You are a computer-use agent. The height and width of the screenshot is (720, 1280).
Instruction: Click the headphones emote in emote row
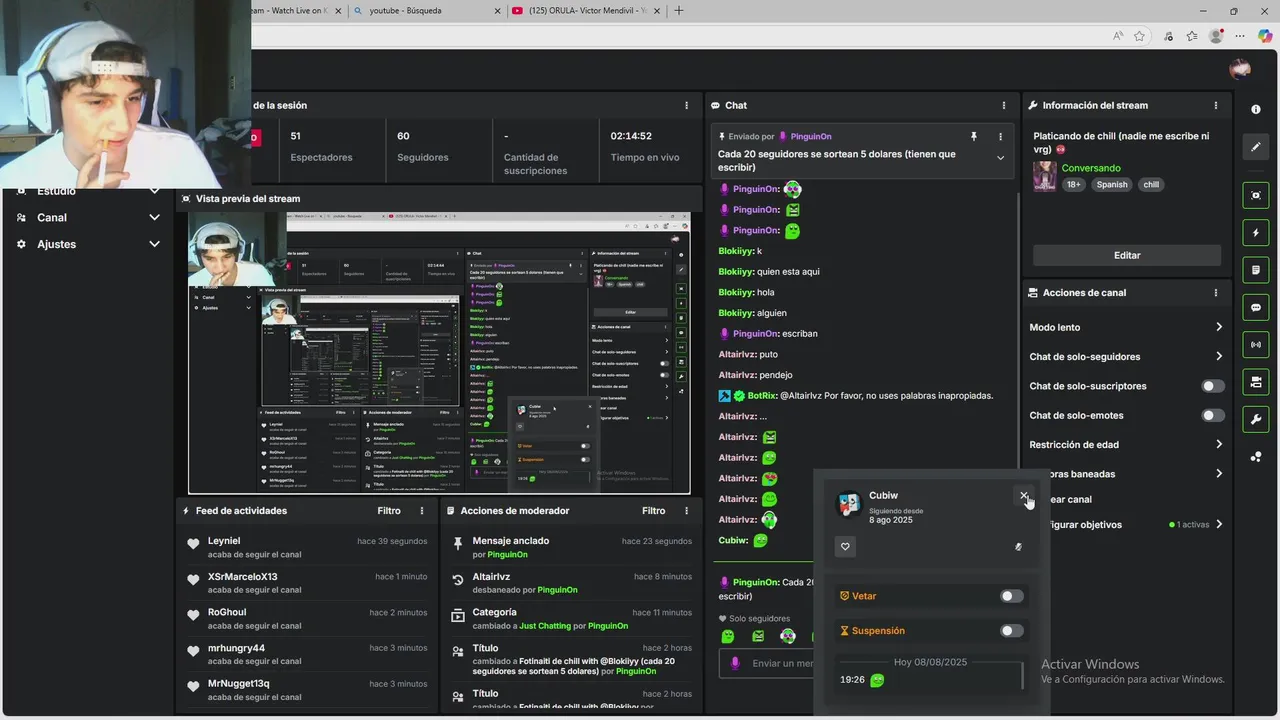pos(788,636)
